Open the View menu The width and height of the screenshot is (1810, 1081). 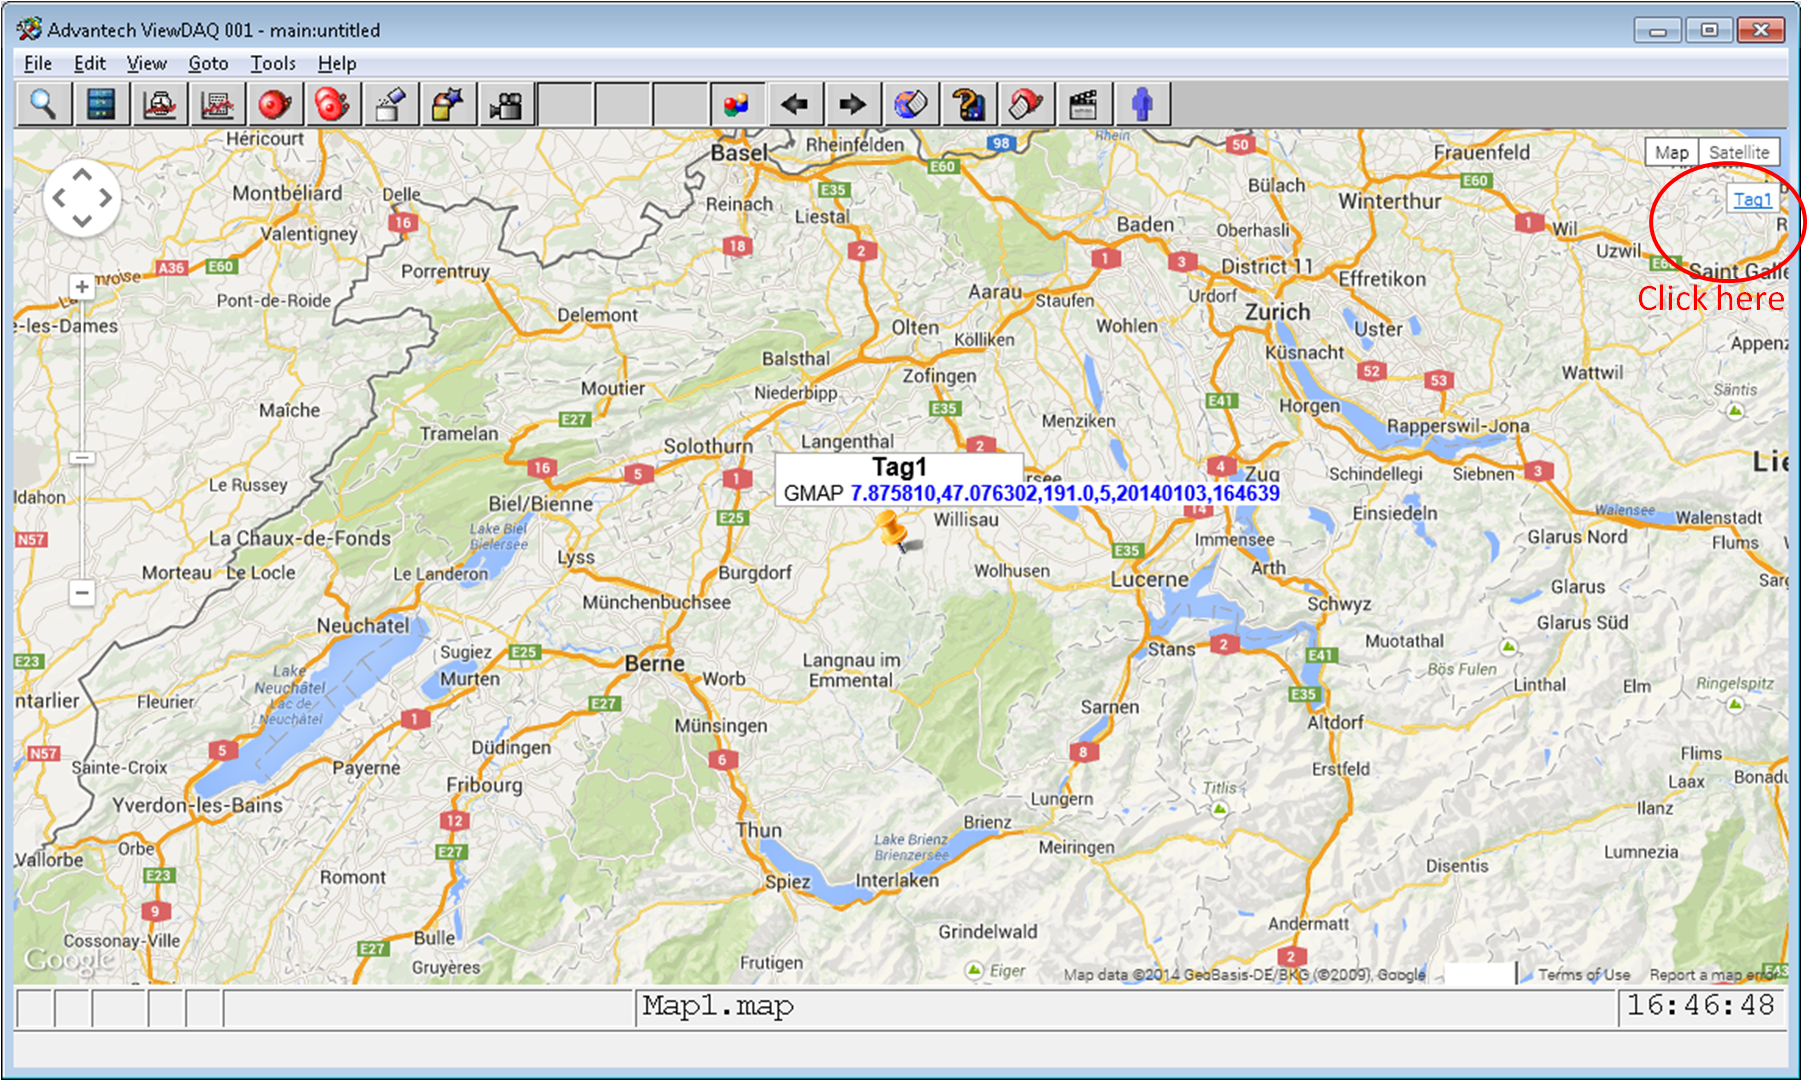[146, 63]
